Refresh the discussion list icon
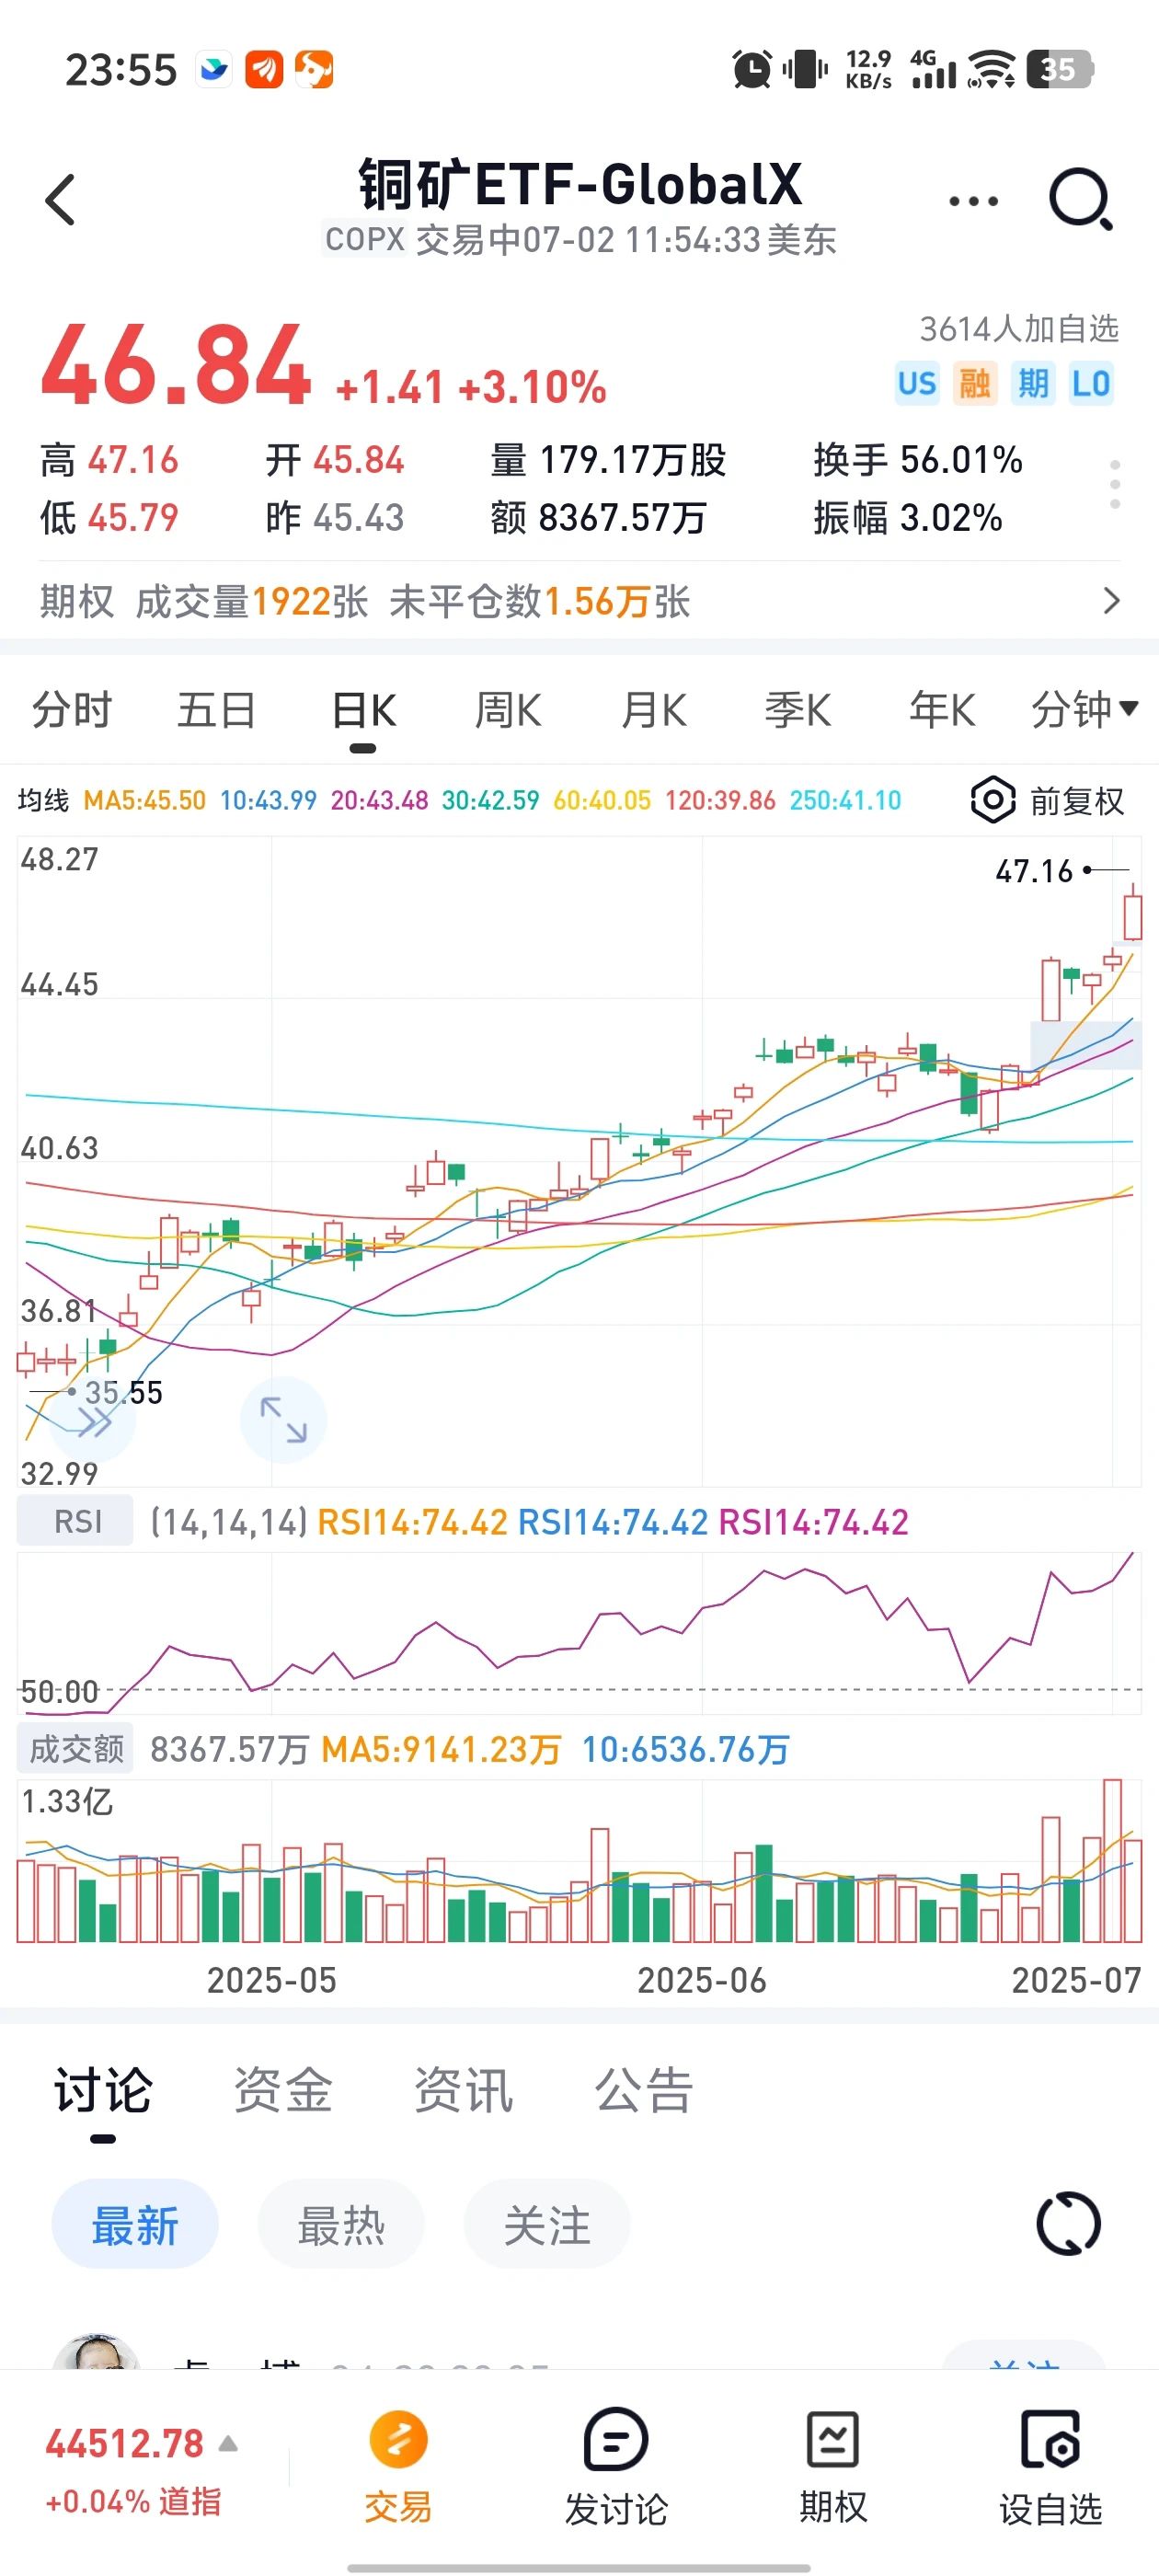 click(1068, 2224)
